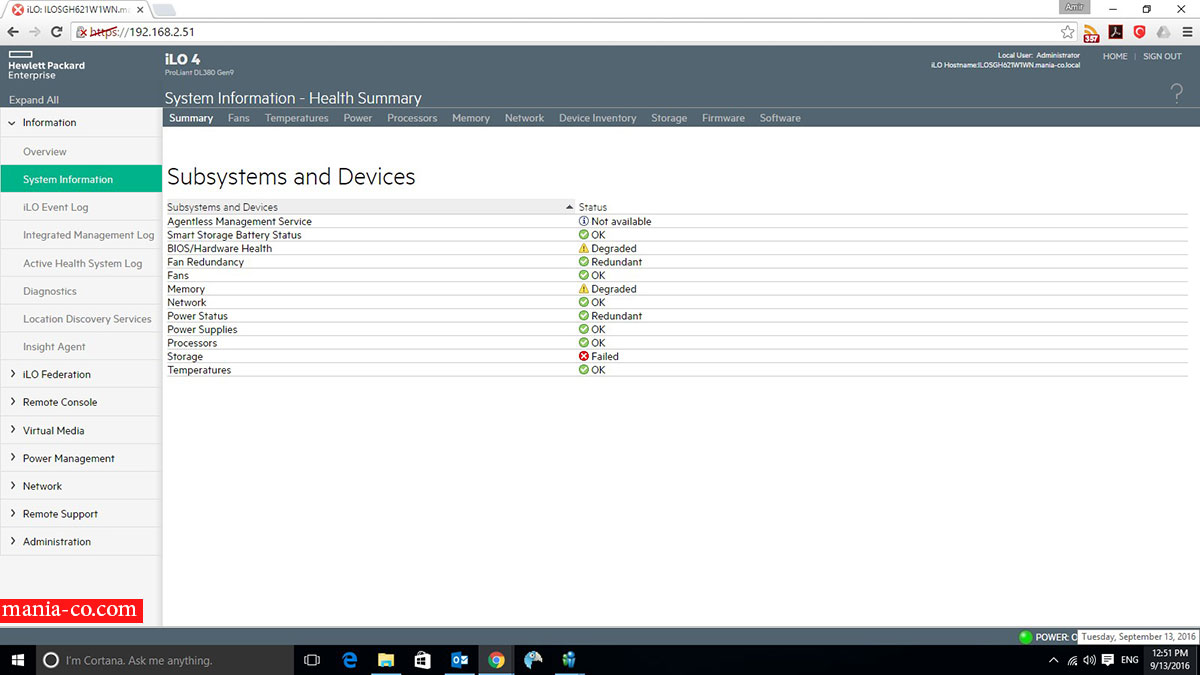Open the Windows Store taskbar icon
This screenshot has height=675, width=1200.
(423, 660)
